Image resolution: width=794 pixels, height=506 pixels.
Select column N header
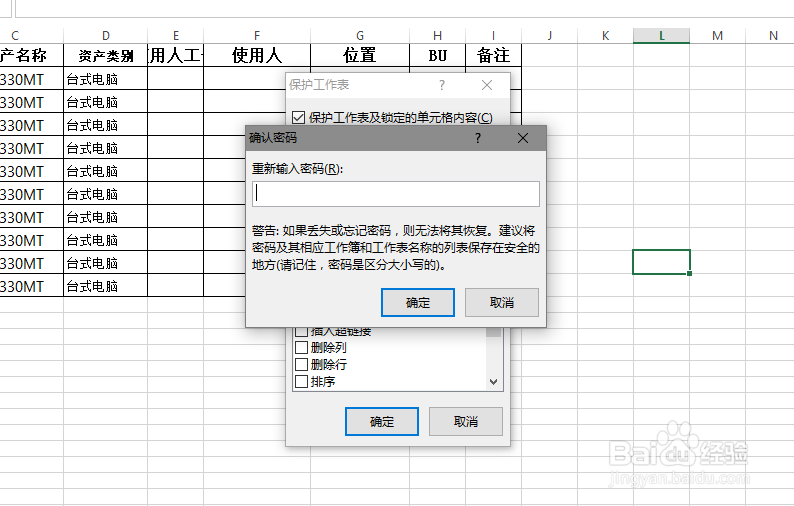tap(772, 35)
